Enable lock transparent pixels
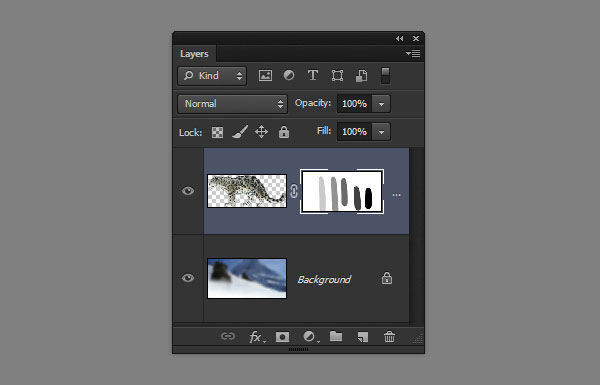The width and height of the screenshot is (600, 385). coord(217,132)
